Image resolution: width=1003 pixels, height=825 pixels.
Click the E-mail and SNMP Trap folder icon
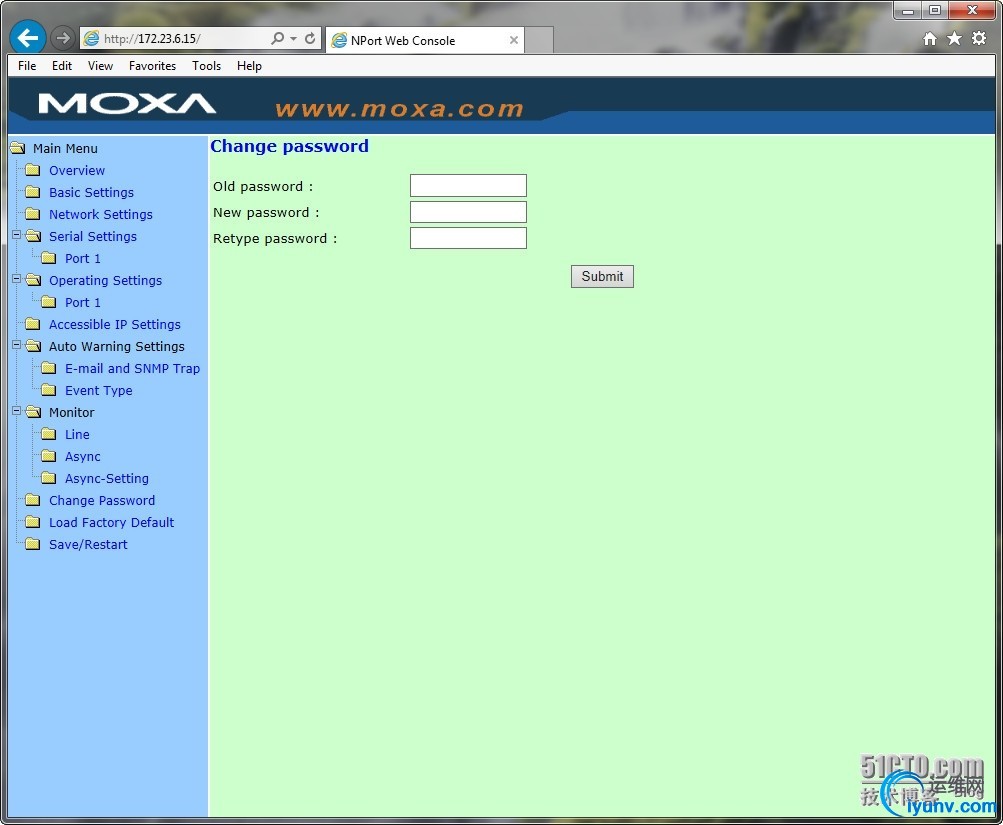(x=49, y=368)
